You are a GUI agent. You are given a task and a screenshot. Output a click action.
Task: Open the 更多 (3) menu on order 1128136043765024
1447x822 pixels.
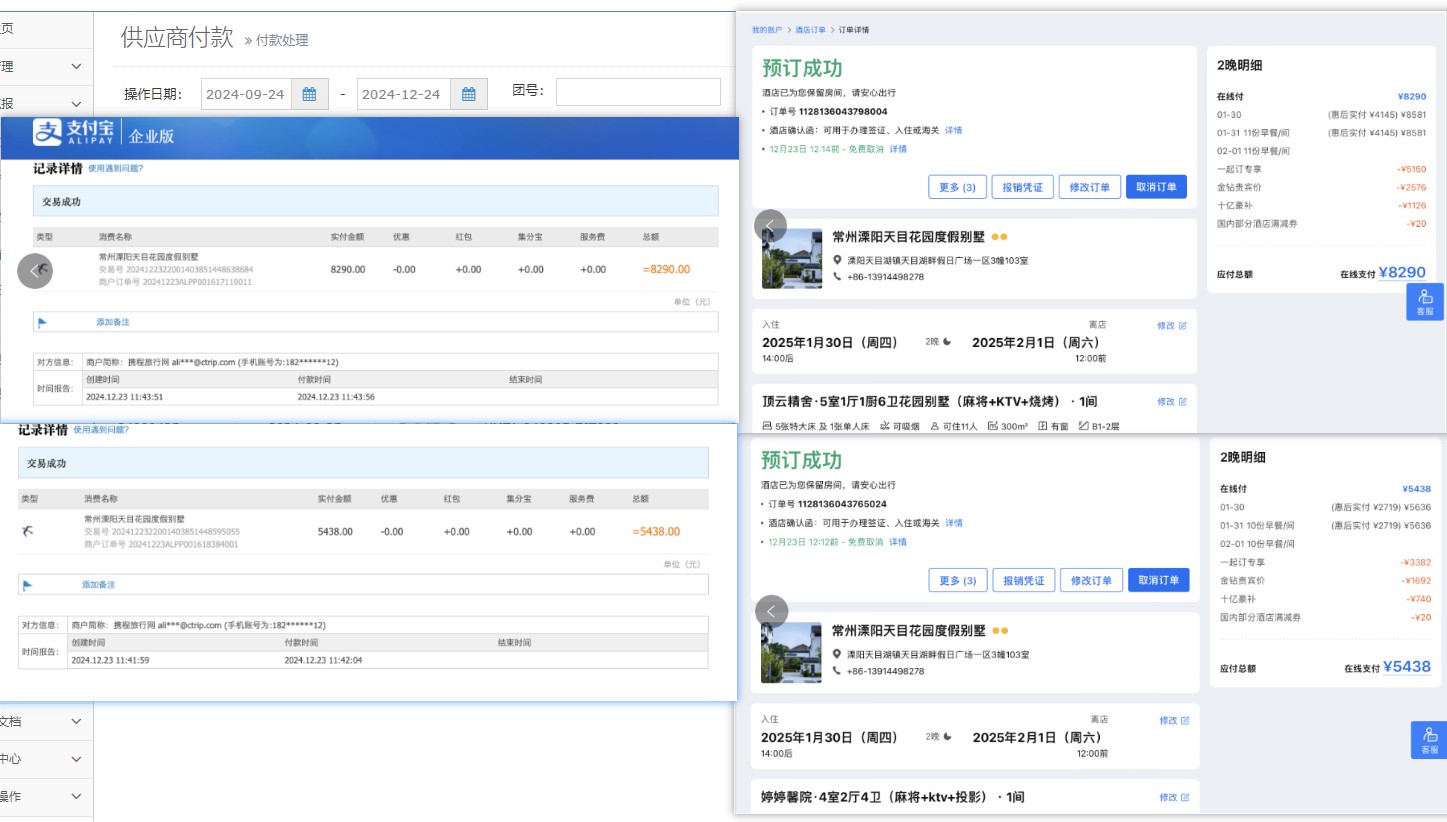[957, 580]
